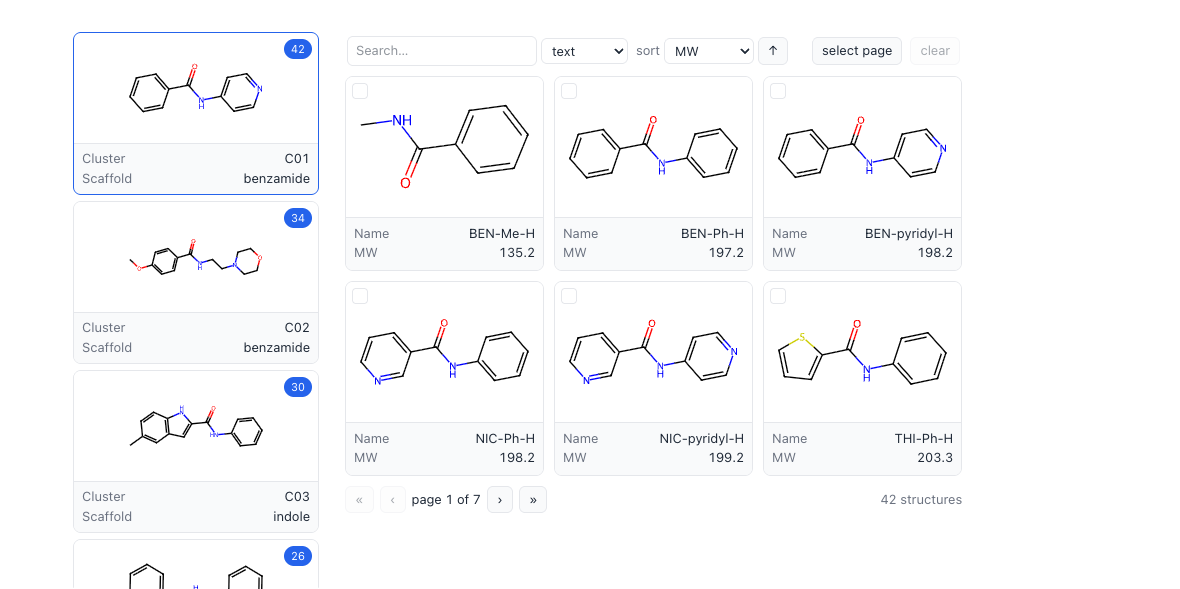Viewport: 1180px width, 589px height.
Task: Click the BEN-Me-H molecule image
Action: (444, 147)
